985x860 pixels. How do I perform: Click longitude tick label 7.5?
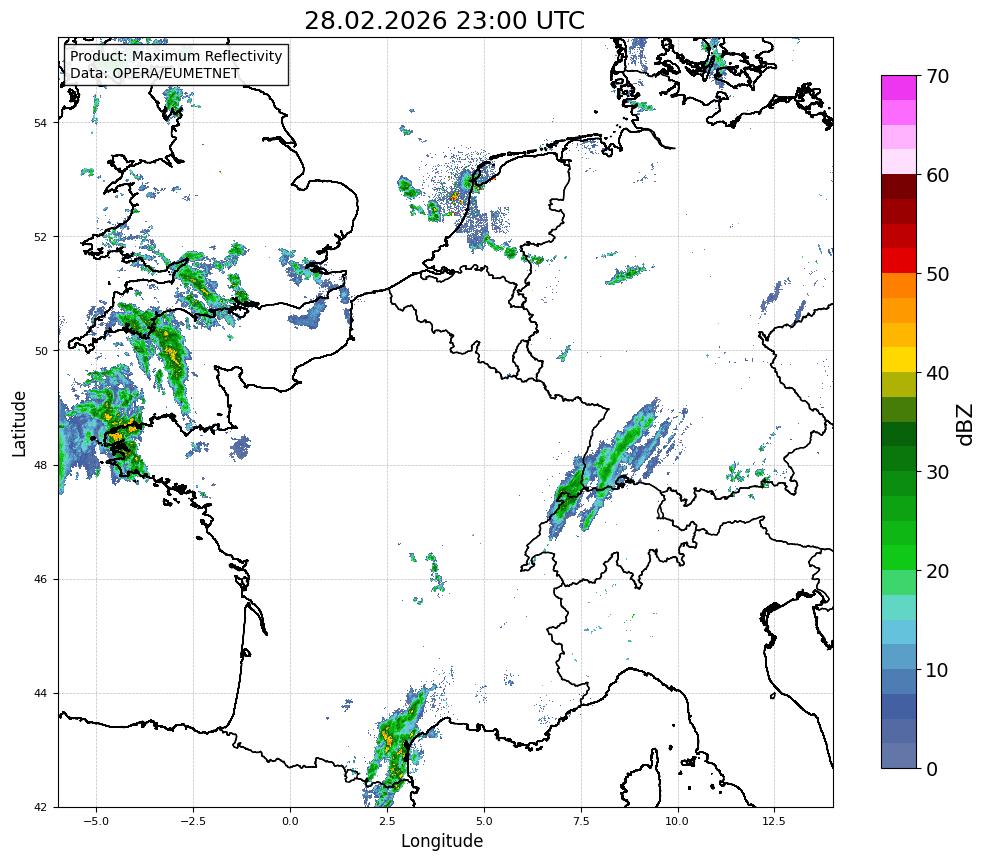pos(581,821)
